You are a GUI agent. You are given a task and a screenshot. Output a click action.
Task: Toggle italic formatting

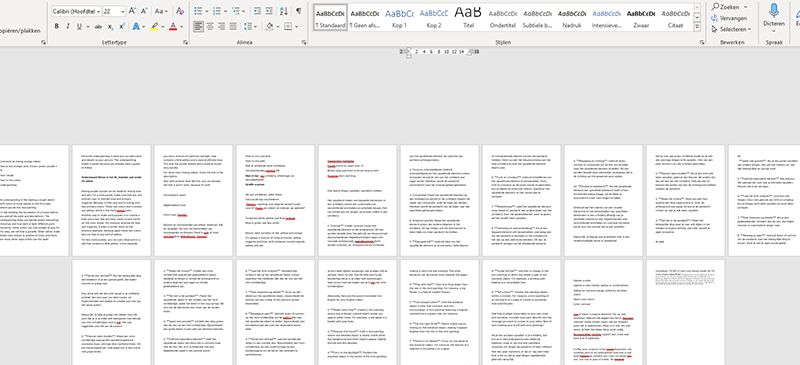tap(69, 27)
